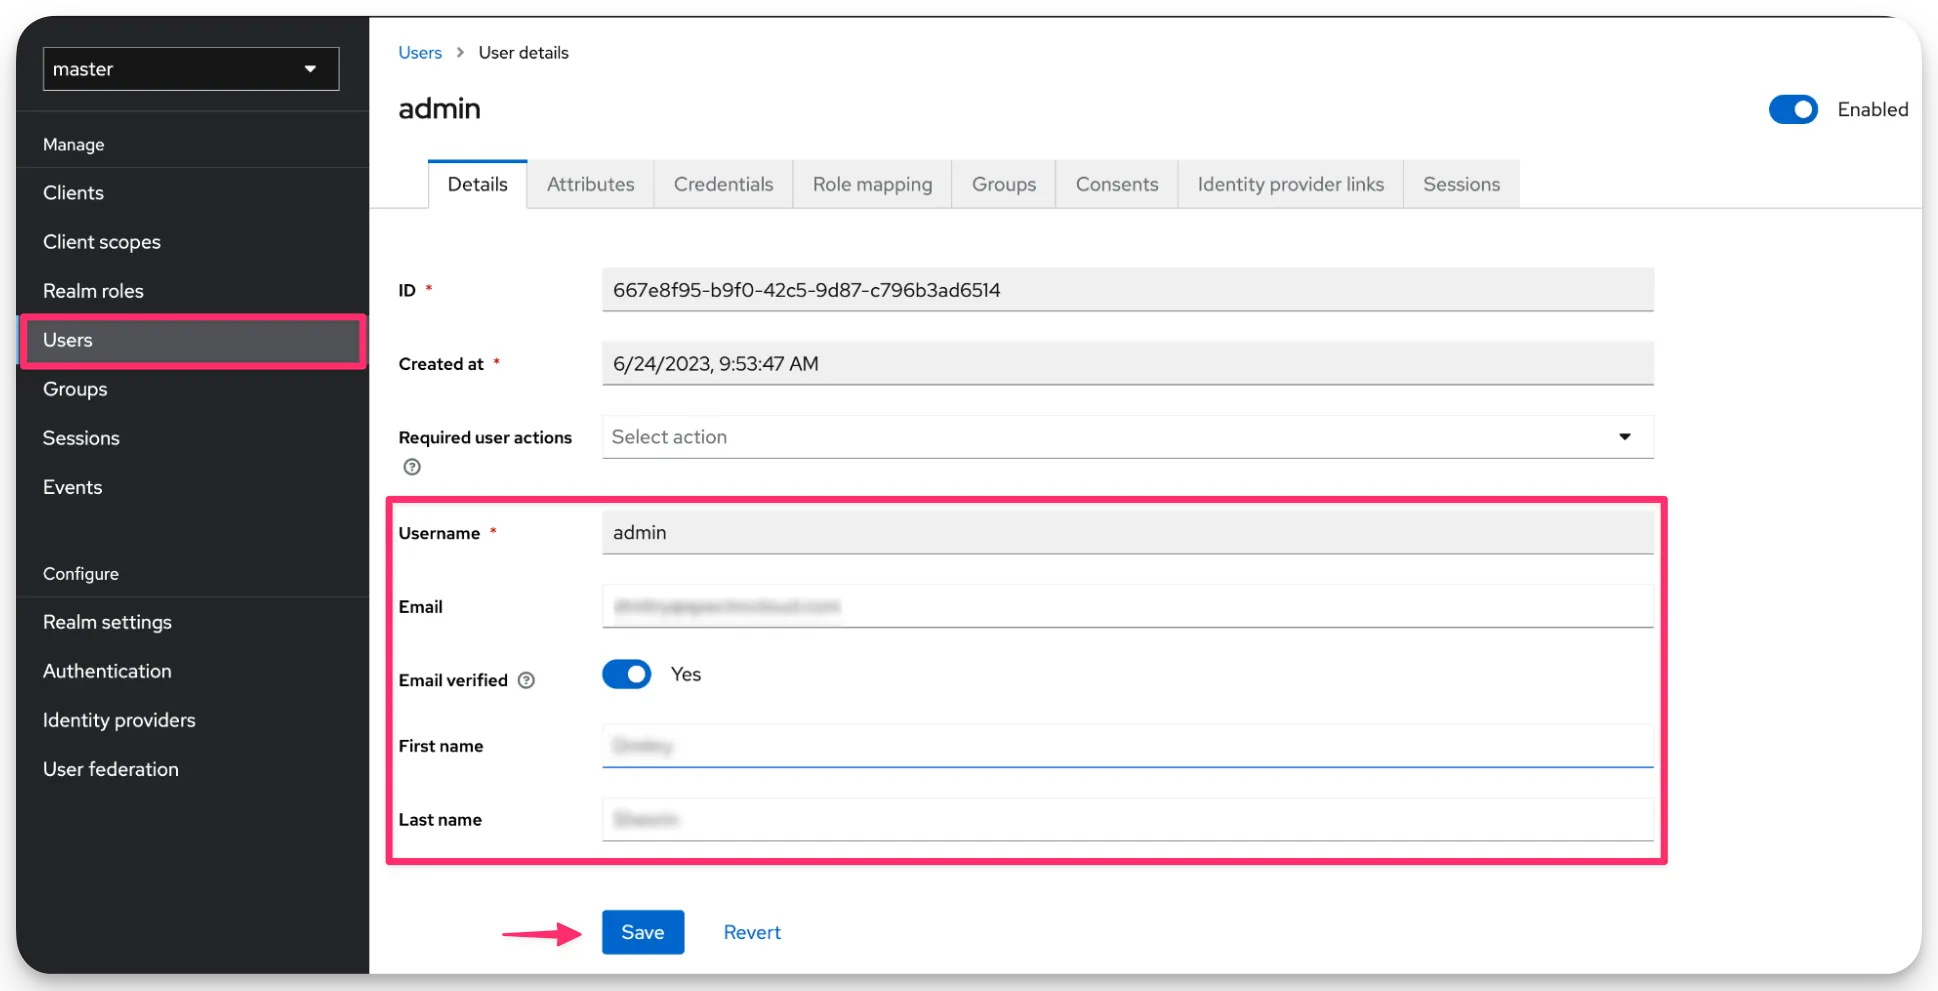Navigate to Clients in the sidebar
The height and width of the screenshot is (991, 1938).
73,192
